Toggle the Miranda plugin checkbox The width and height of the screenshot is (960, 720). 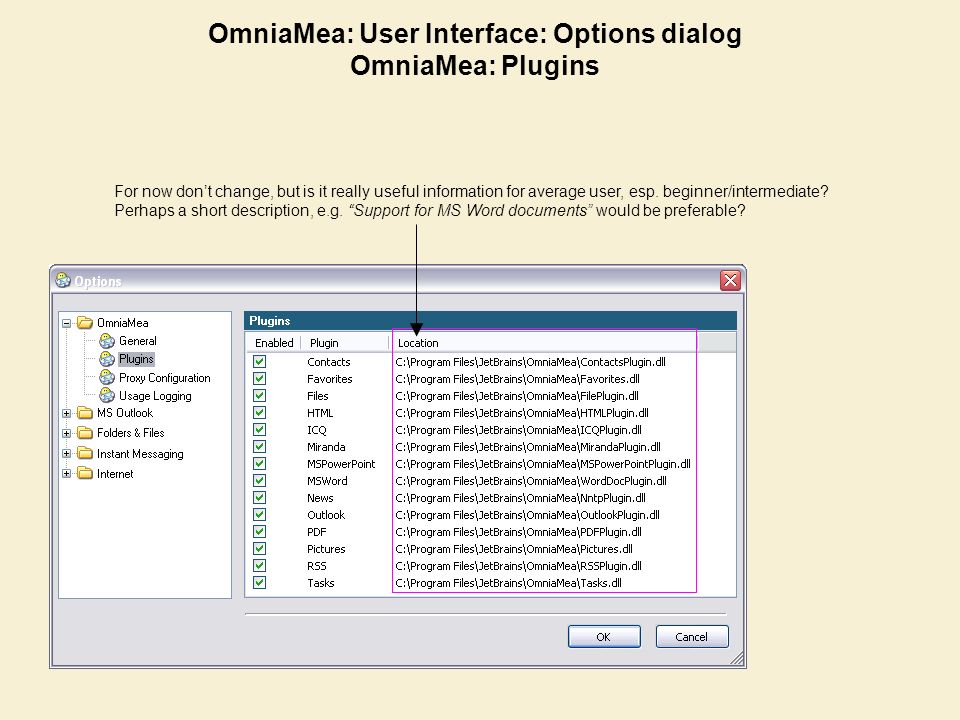(260, 447)
